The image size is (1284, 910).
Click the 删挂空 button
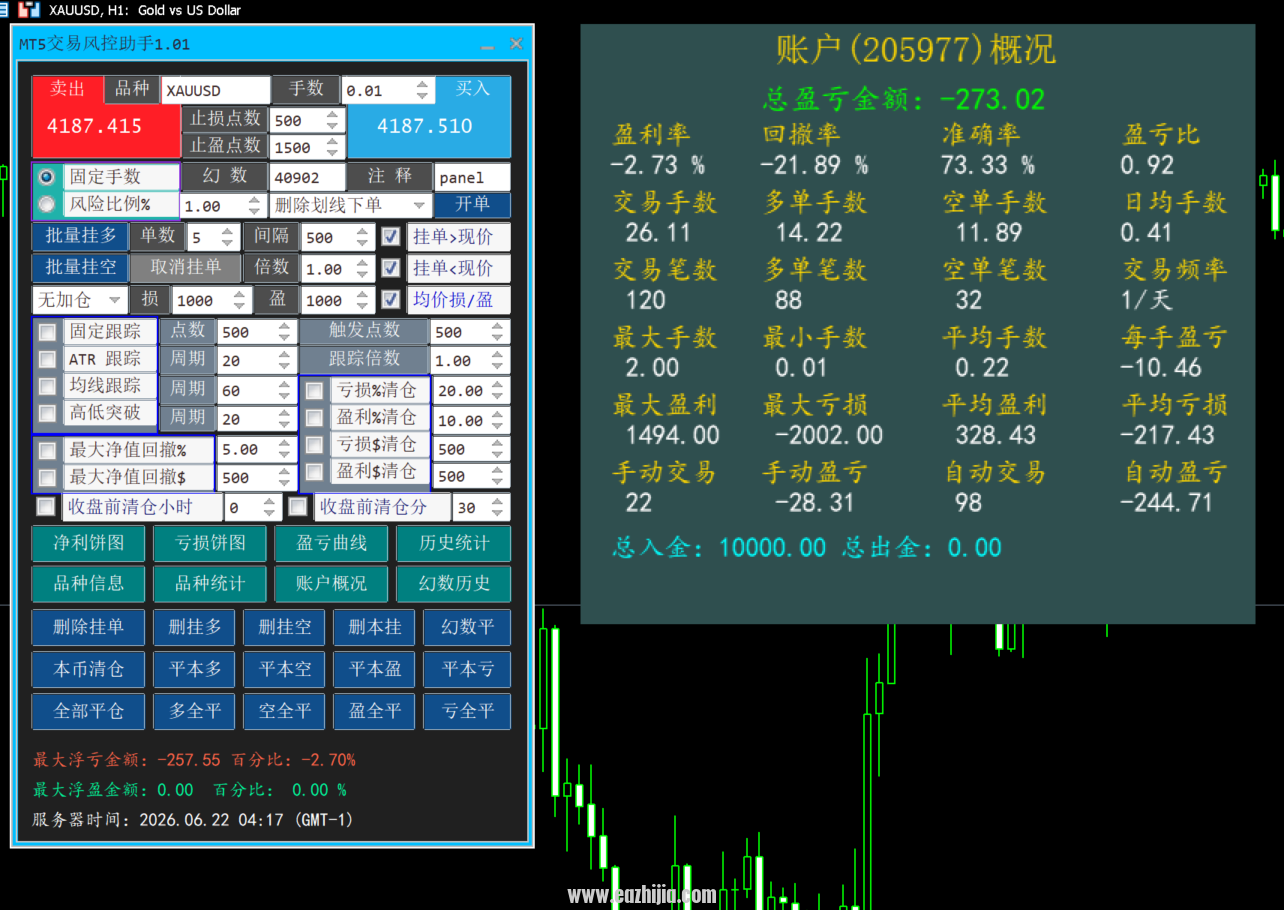285,628
